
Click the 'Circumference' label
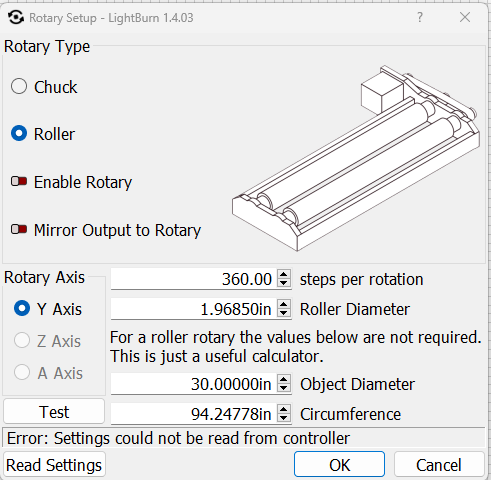pos(350,414)
